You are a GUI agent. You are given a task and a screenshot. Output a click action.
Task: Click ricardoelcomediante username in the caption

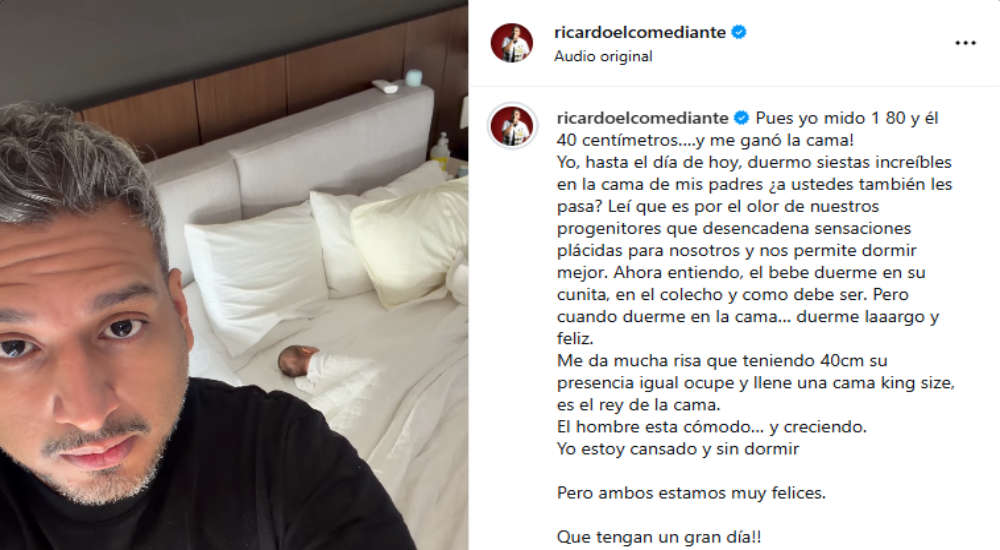642,118
